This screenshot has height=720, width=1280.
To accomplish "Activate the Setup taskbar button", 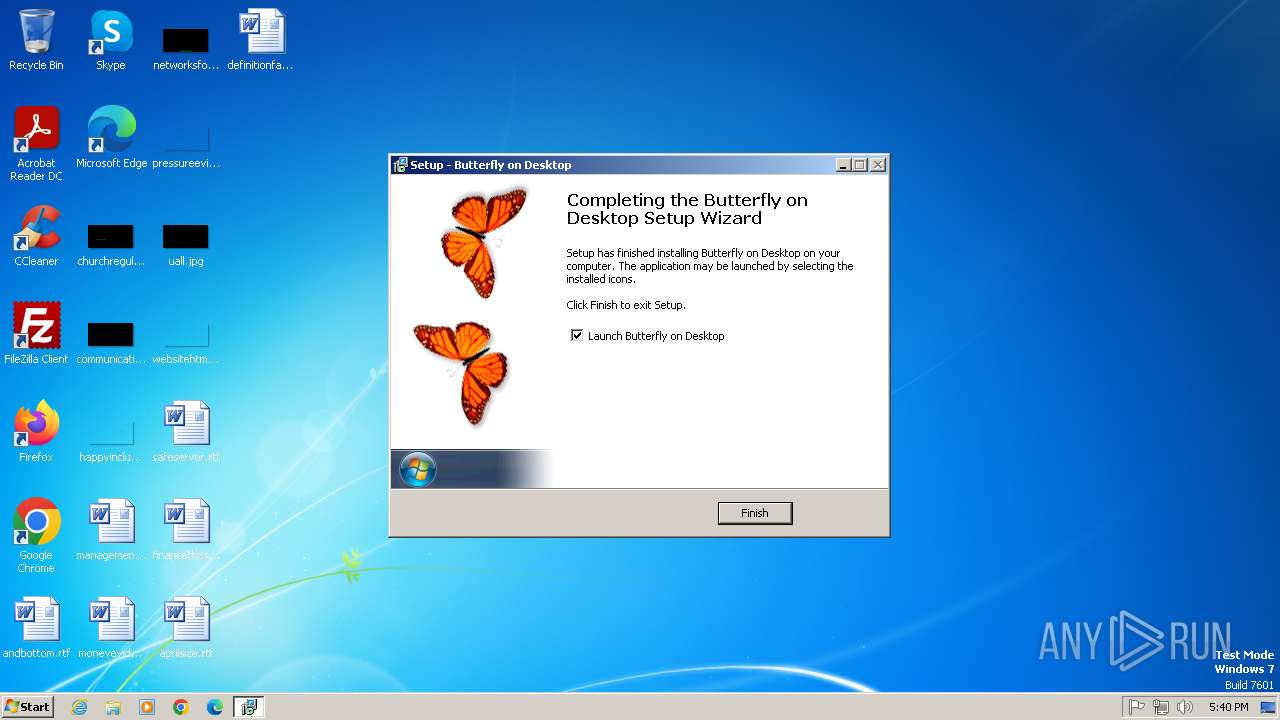I will point(249,707).
